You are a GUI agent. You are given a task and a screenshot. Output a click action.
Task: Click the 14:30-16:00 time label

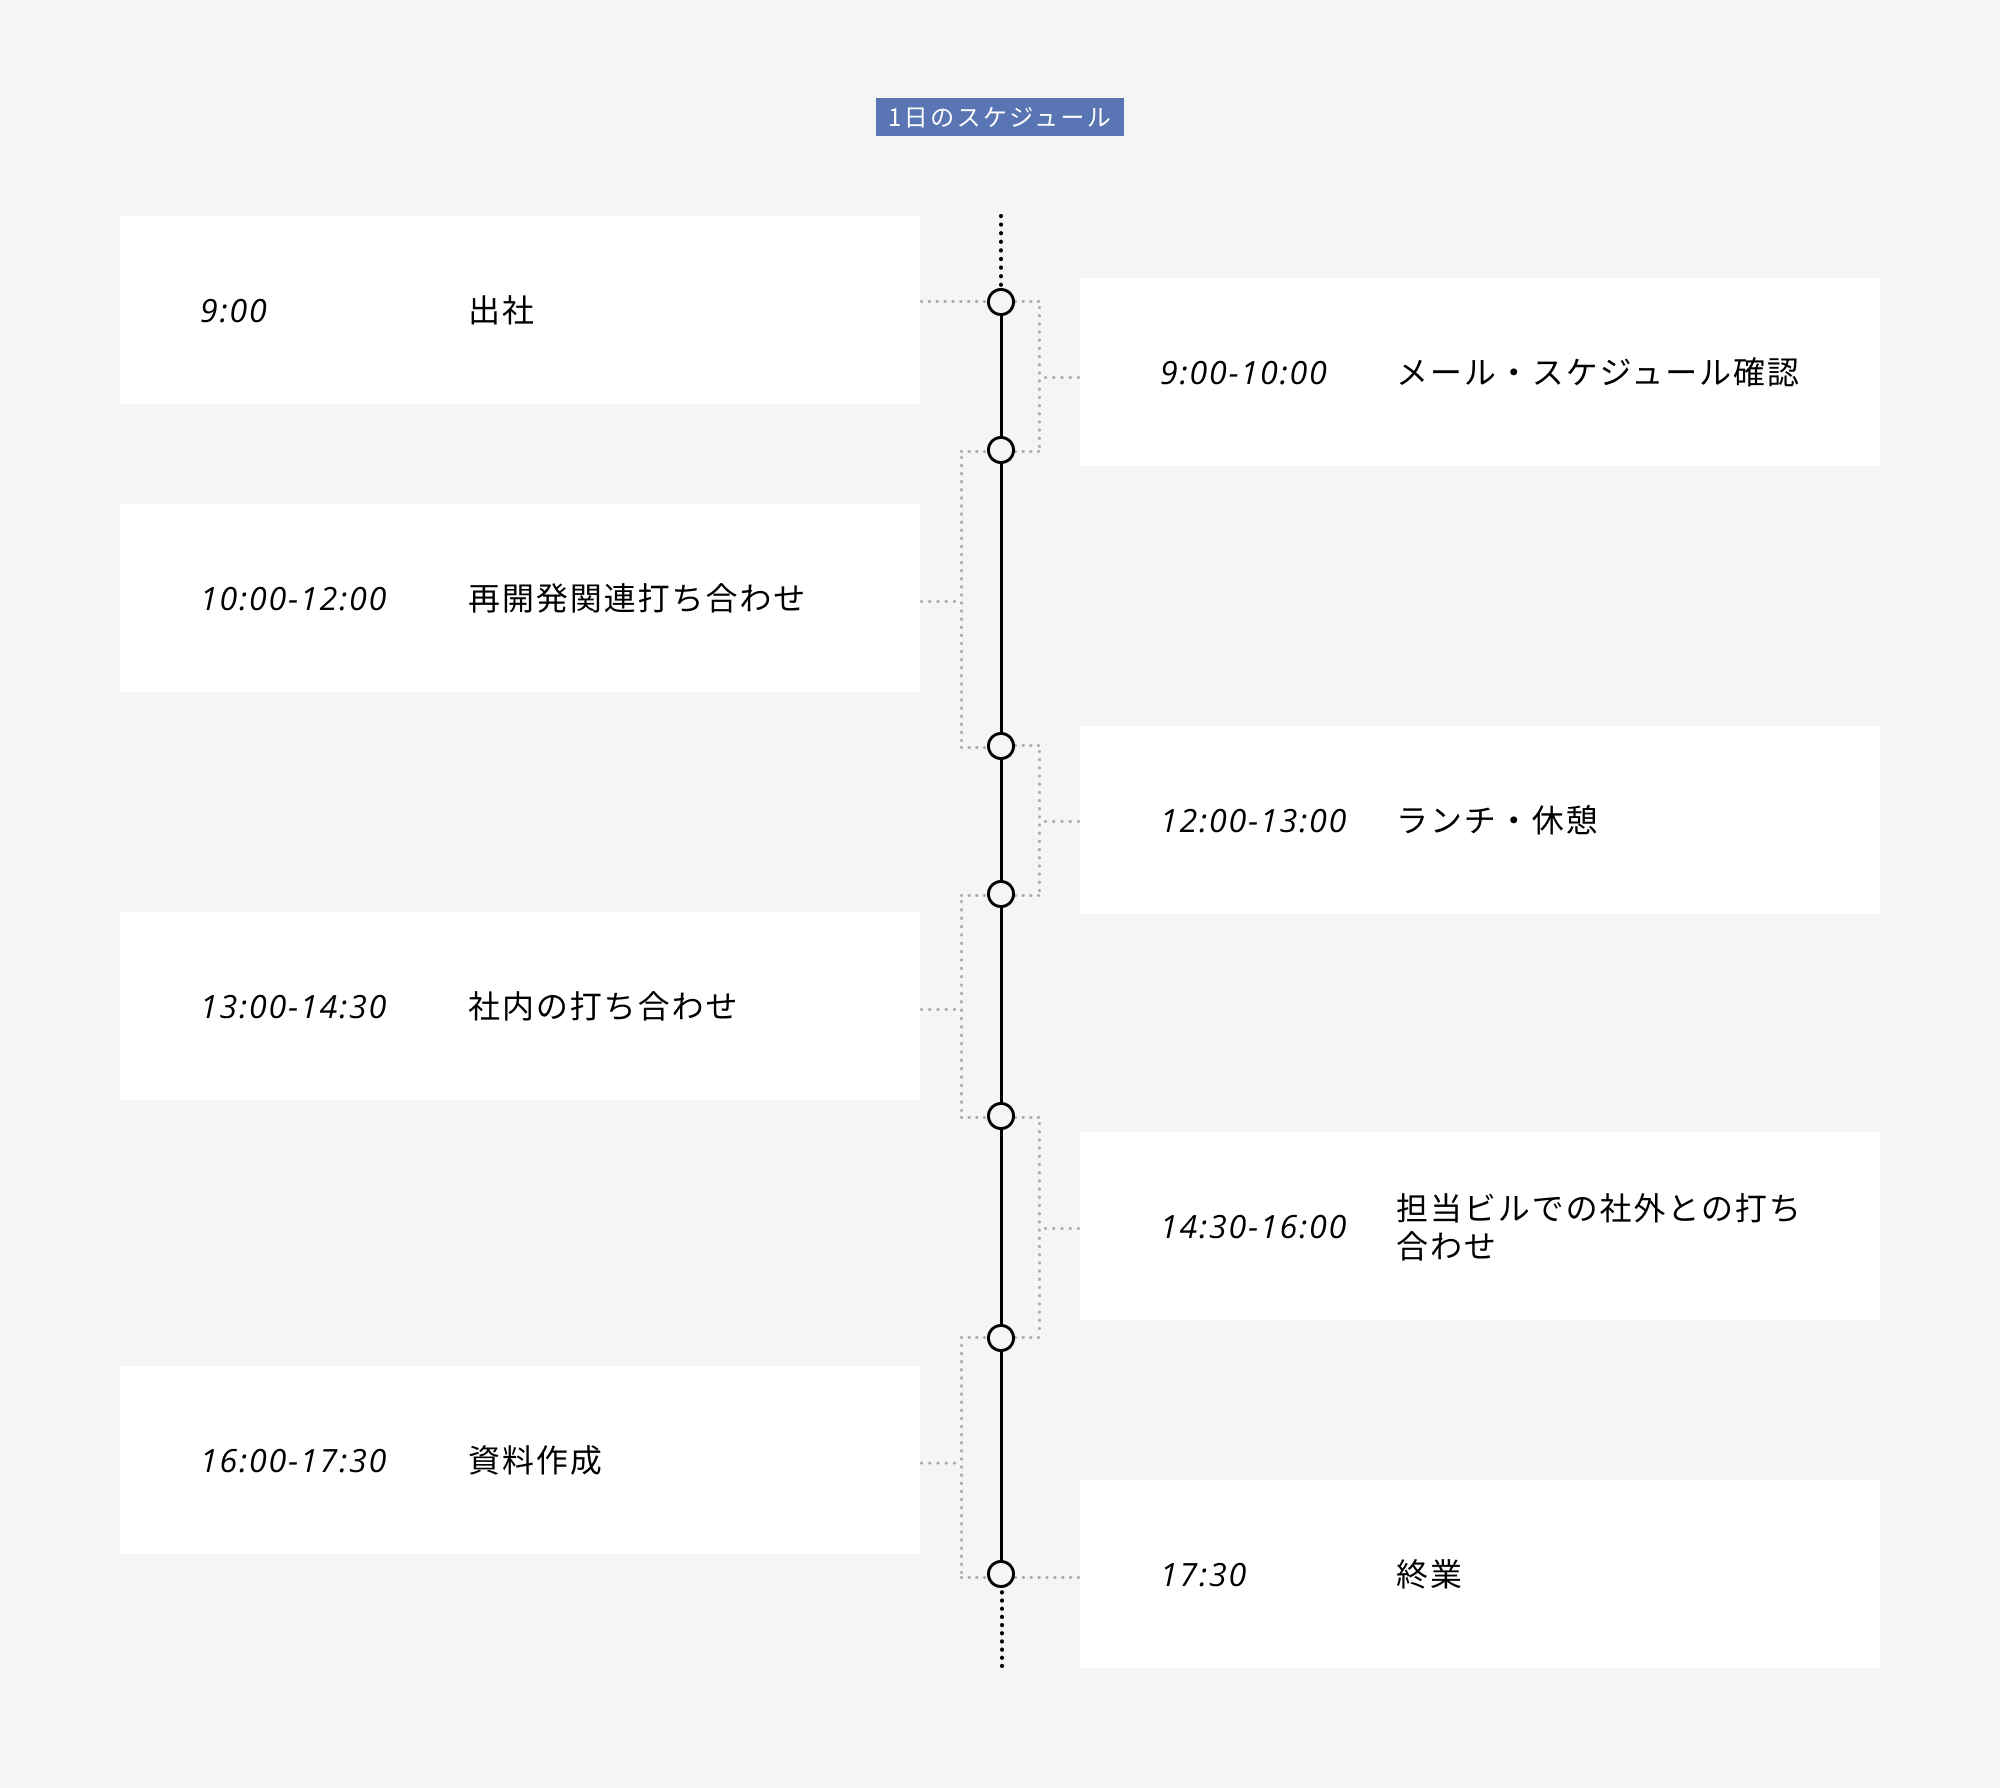[1254, 1227]
